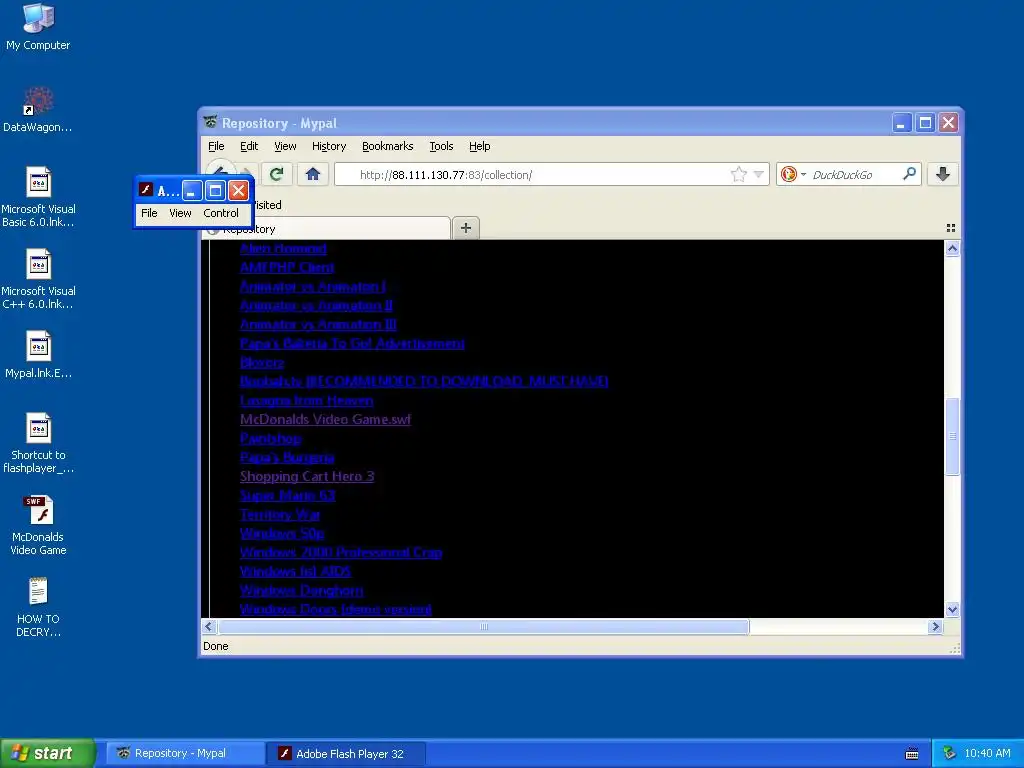The height and width of the screenshot is (768, 1024).
Task: Open the Super Mario 63 link
Action: [x=287, y=495]
